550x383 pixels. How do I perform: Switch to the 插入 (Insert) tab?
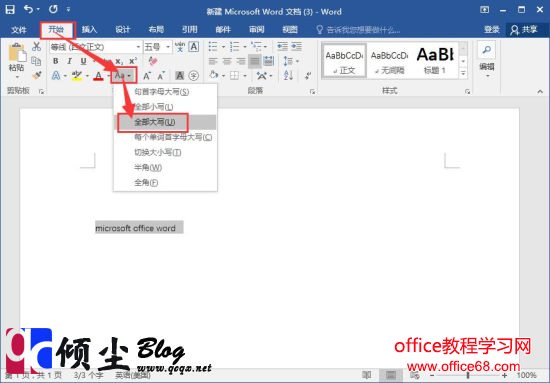pos(89,30)
